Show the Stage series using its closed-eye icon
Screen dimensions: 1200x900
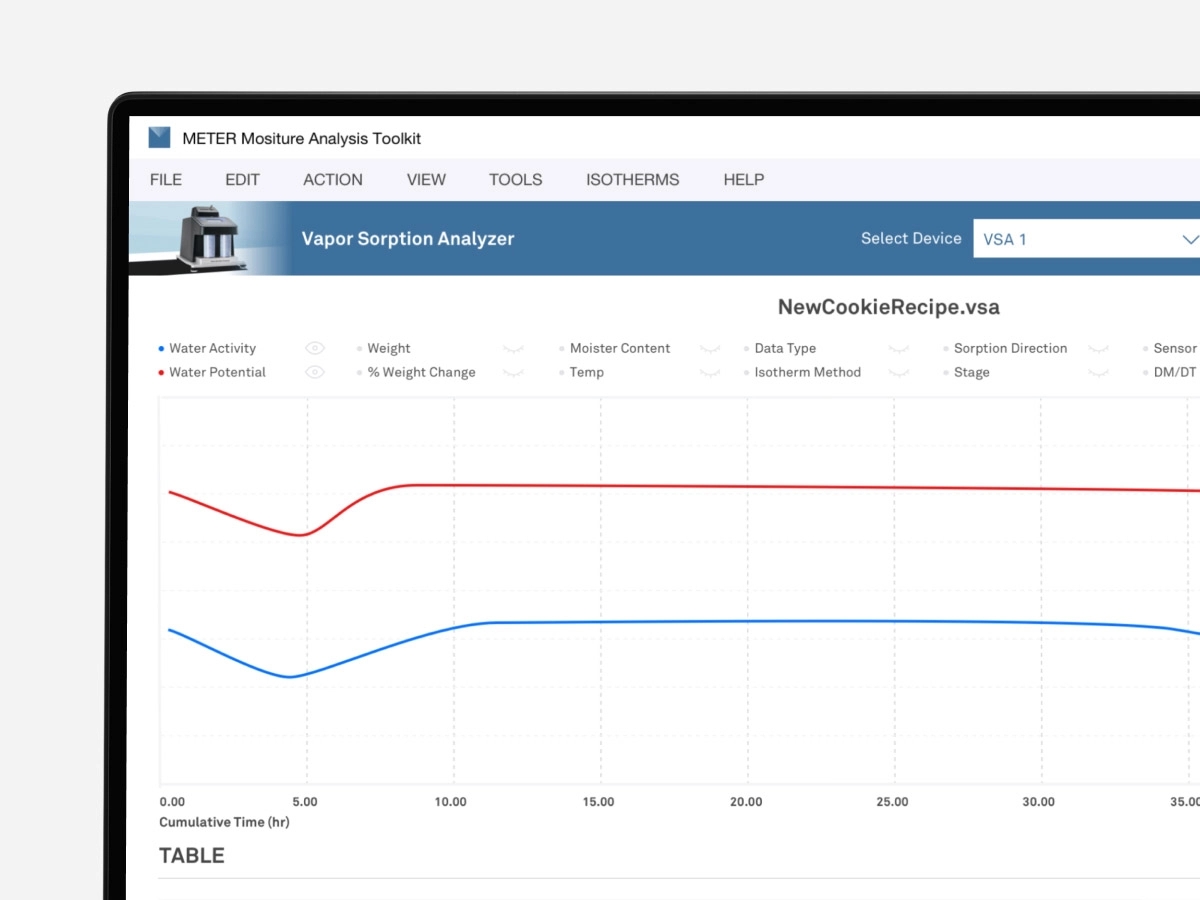coord(1099,373)
